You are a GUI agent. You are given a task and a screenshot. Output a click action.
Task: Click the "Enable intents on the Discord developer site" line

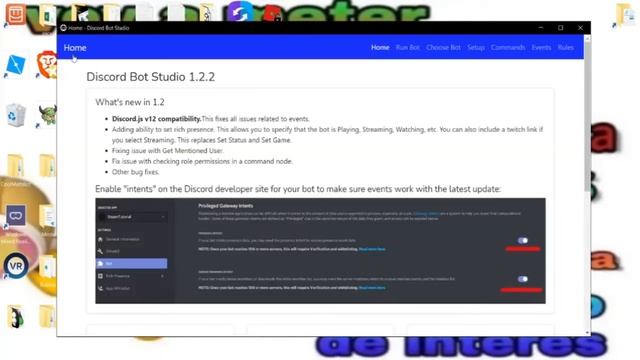(298, 189)
